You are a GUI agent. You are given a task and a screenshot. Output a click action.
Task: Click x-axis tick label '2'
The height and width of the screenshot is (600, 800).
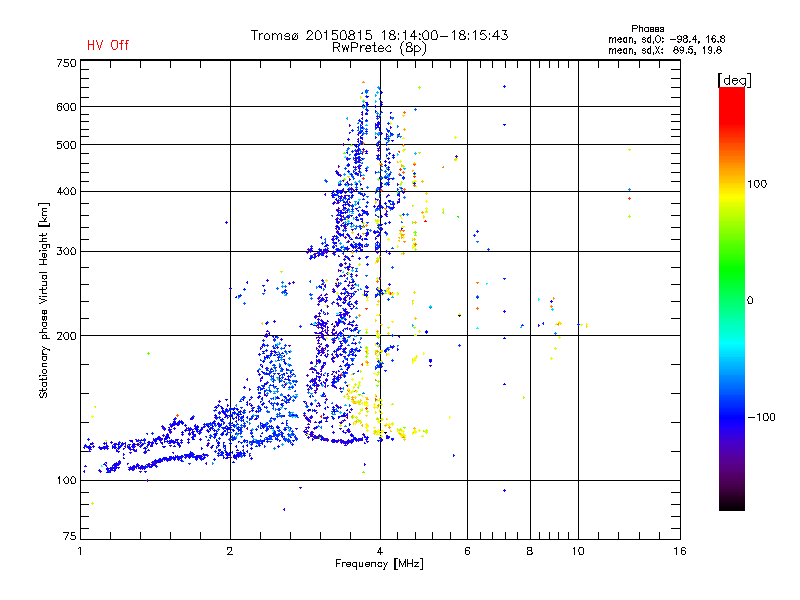(x=230, y=551)
